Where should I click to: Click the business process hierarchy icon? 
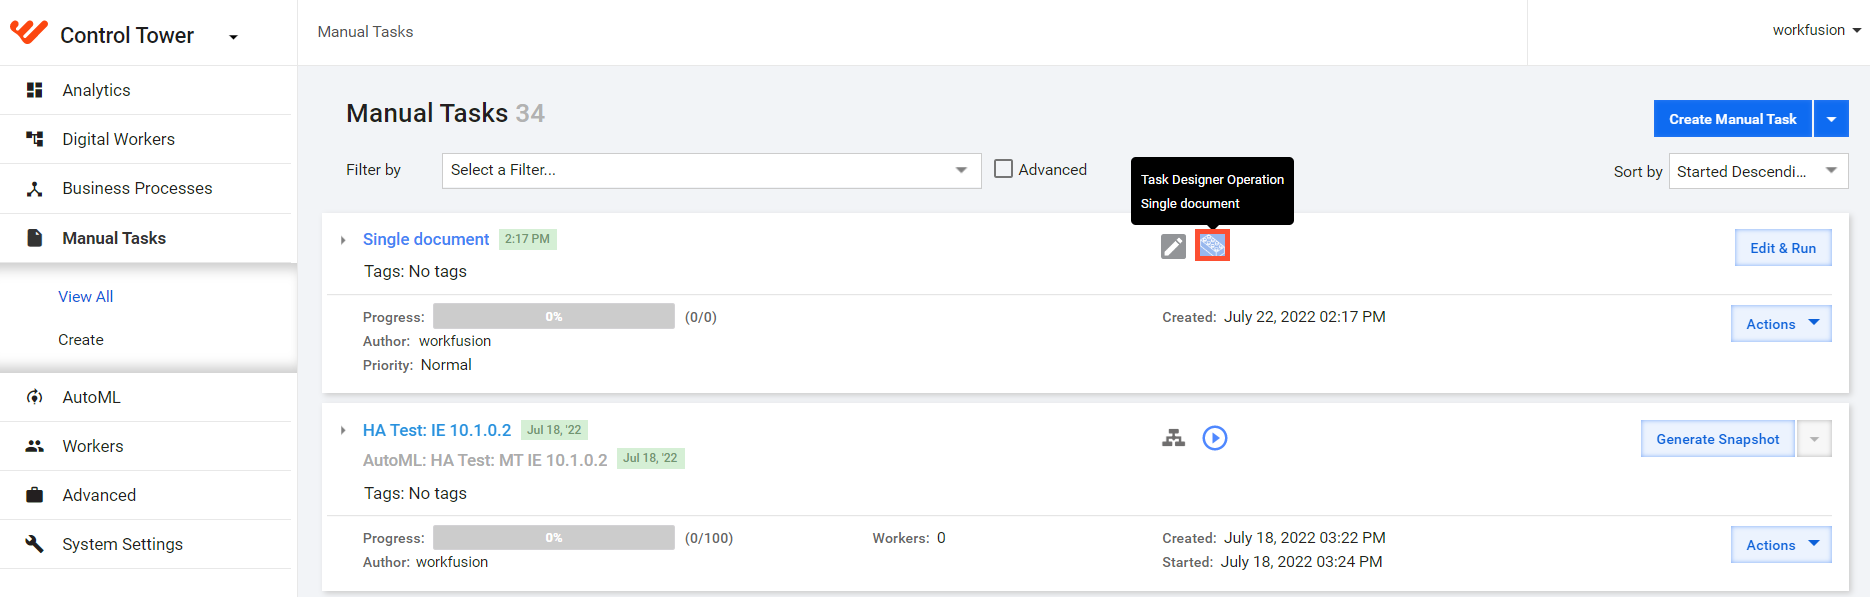click(1173, 438)
